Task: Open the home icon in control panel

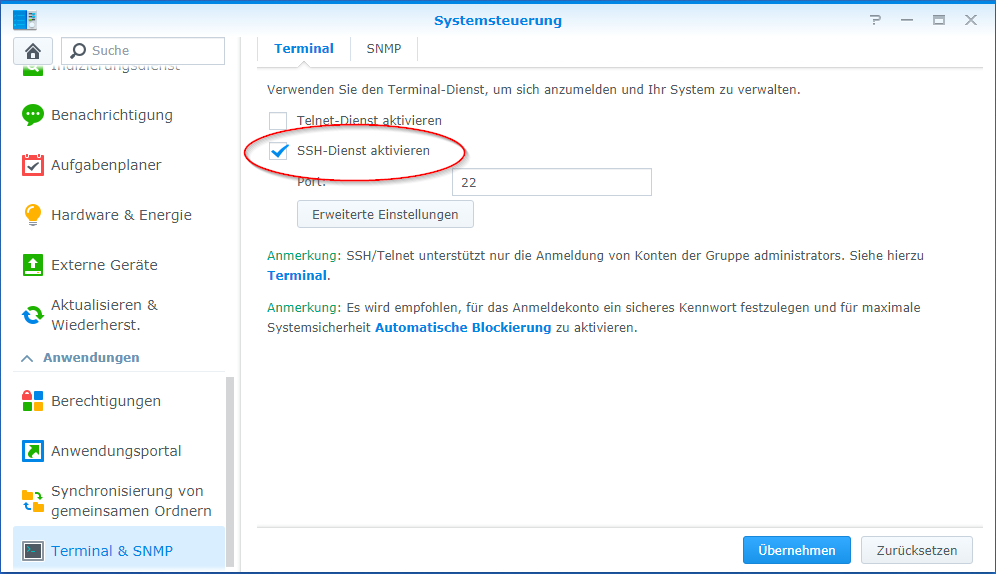Action: [x=33, y=51]
